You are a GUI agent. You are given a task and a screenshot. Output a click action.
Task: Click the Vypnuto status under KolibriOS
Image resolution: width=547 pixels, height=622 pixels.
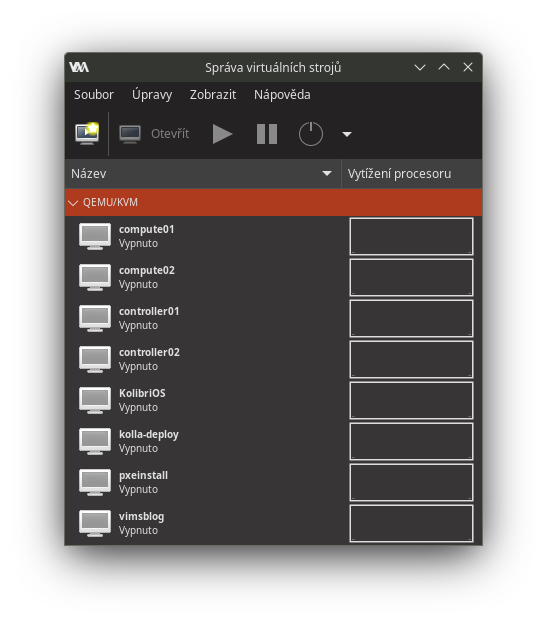[138, 408]
